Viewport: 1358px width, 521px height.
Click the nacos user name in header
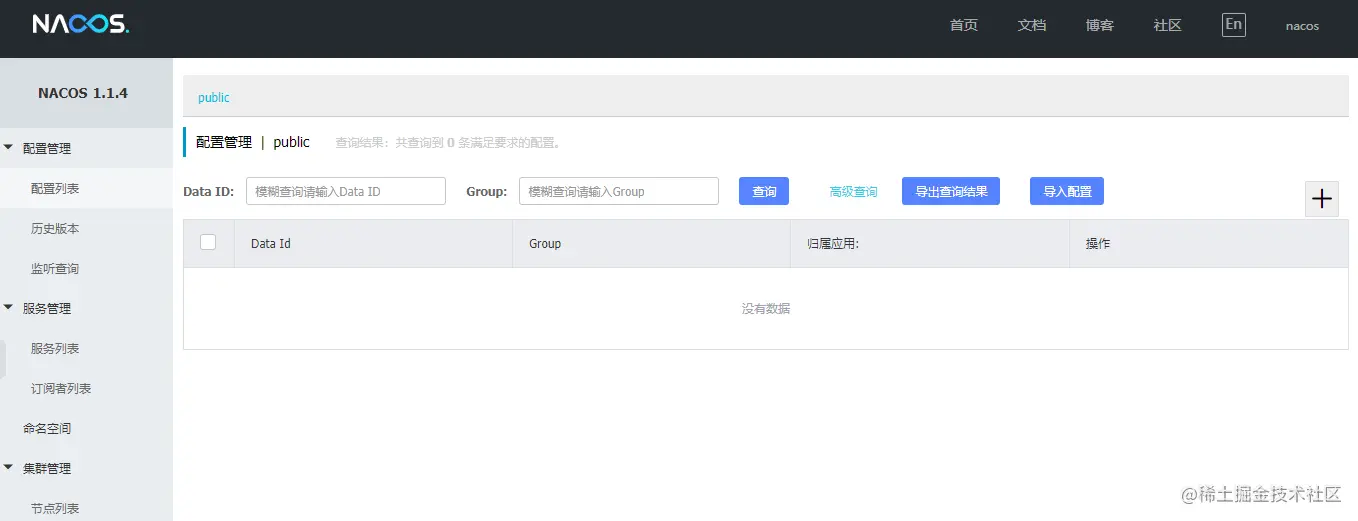coord(1302,26)
